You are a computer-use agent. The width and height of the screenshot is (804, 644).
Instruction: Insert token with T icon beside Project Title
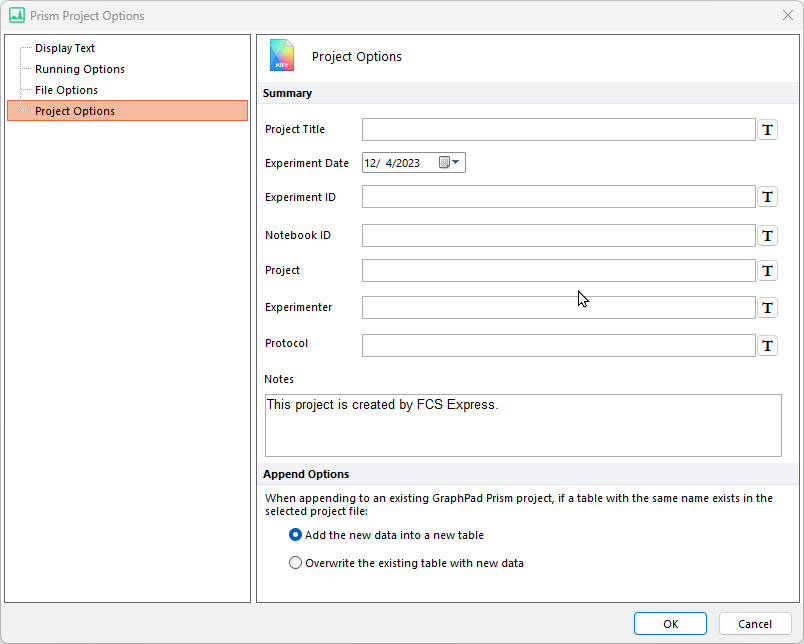click(x=767, y=130)
